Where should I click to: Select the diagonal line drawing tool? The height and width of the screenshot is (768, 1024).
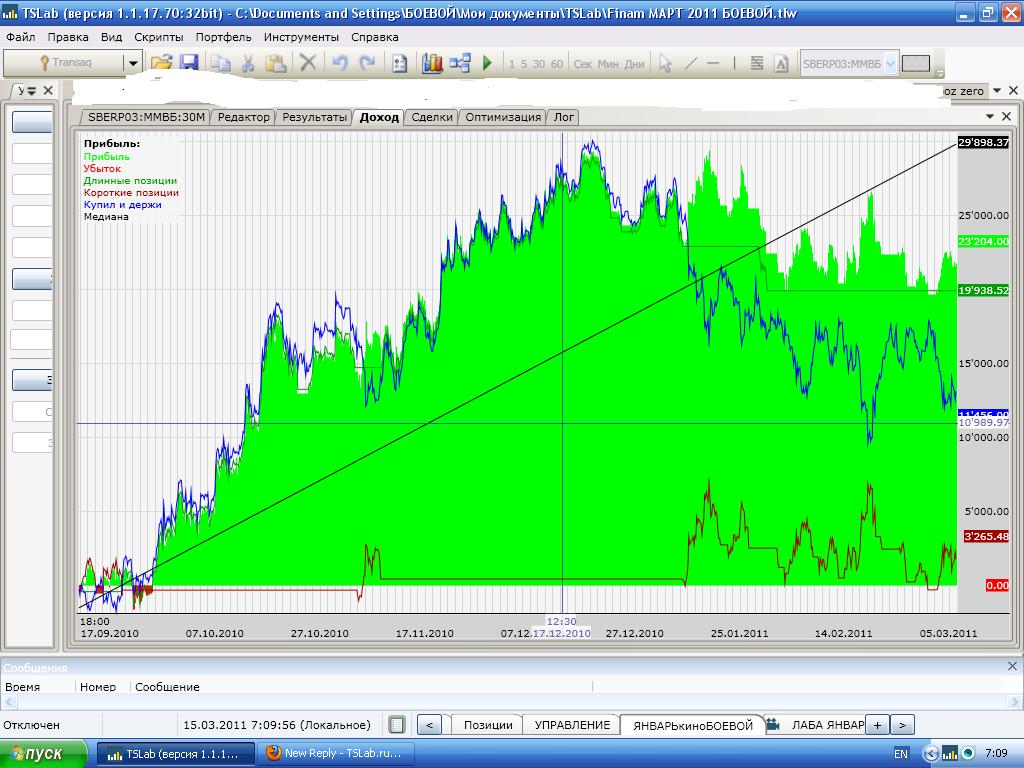690,63
